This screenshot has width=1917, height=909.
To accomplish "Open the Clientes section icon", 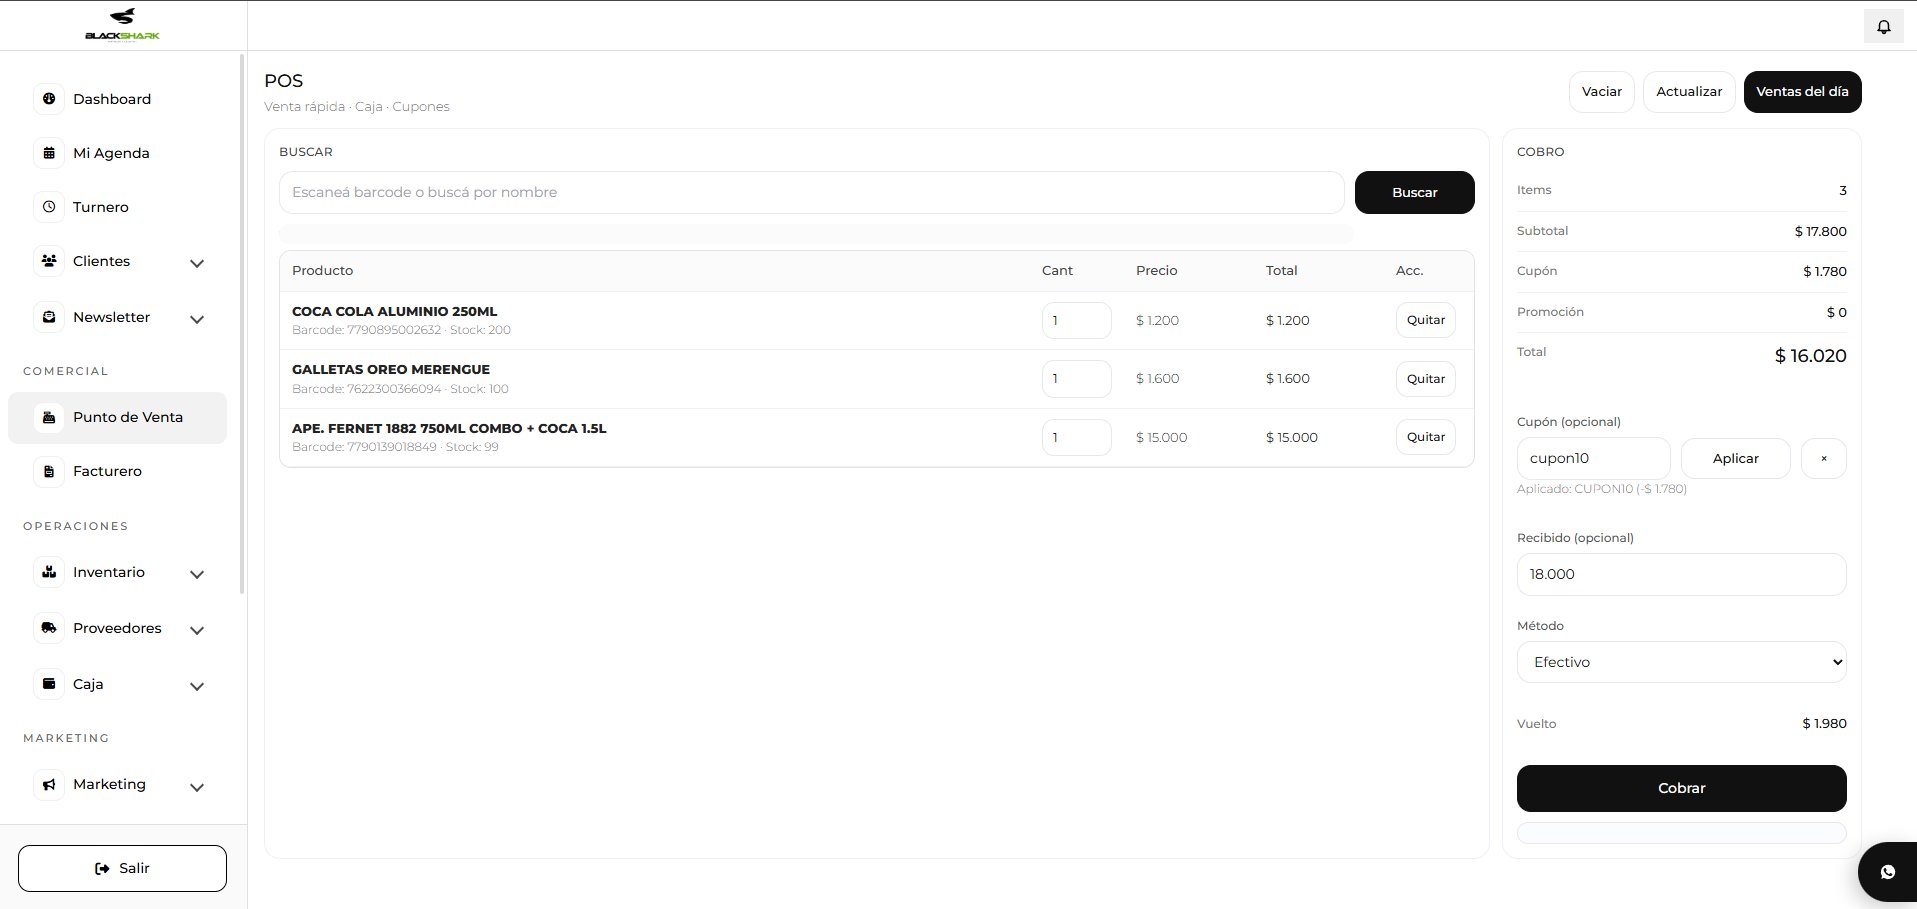I will click(49, 261).
